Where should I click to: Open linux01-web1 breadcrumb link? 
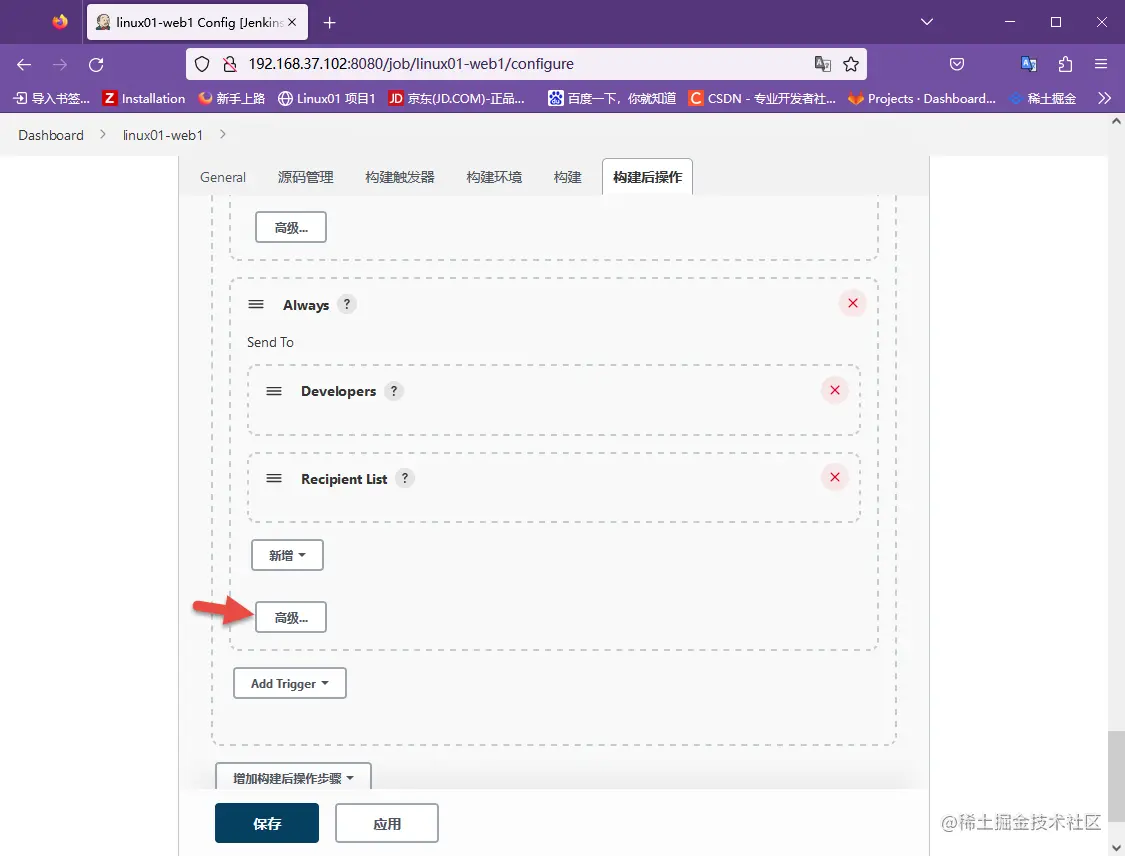pyautogui.click(x=163, y=136)
